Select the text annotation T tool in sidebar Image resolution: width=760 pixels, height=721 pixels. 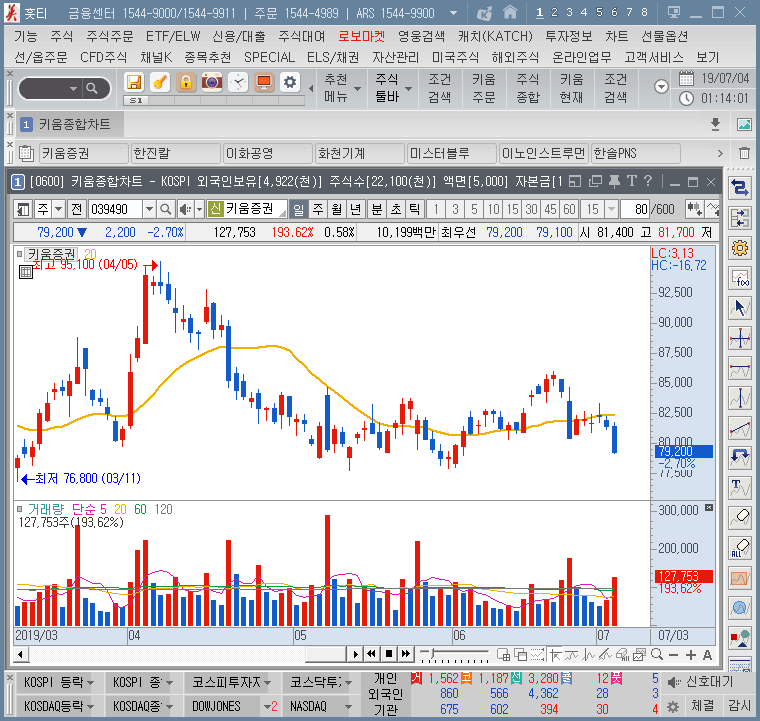[740, 488]
